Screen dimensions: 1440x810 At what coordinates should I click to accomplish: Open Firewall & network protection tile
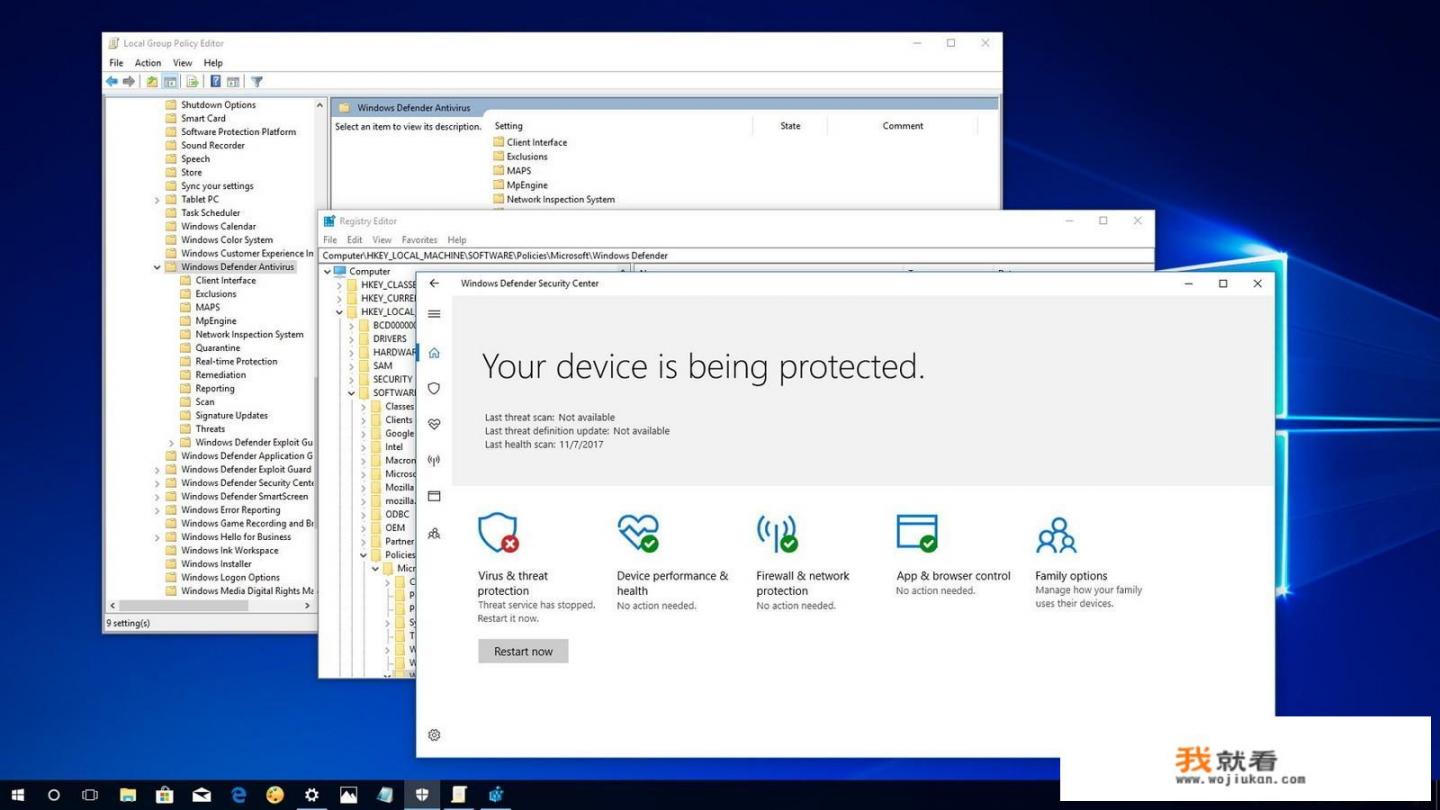[x=803, y=561]
